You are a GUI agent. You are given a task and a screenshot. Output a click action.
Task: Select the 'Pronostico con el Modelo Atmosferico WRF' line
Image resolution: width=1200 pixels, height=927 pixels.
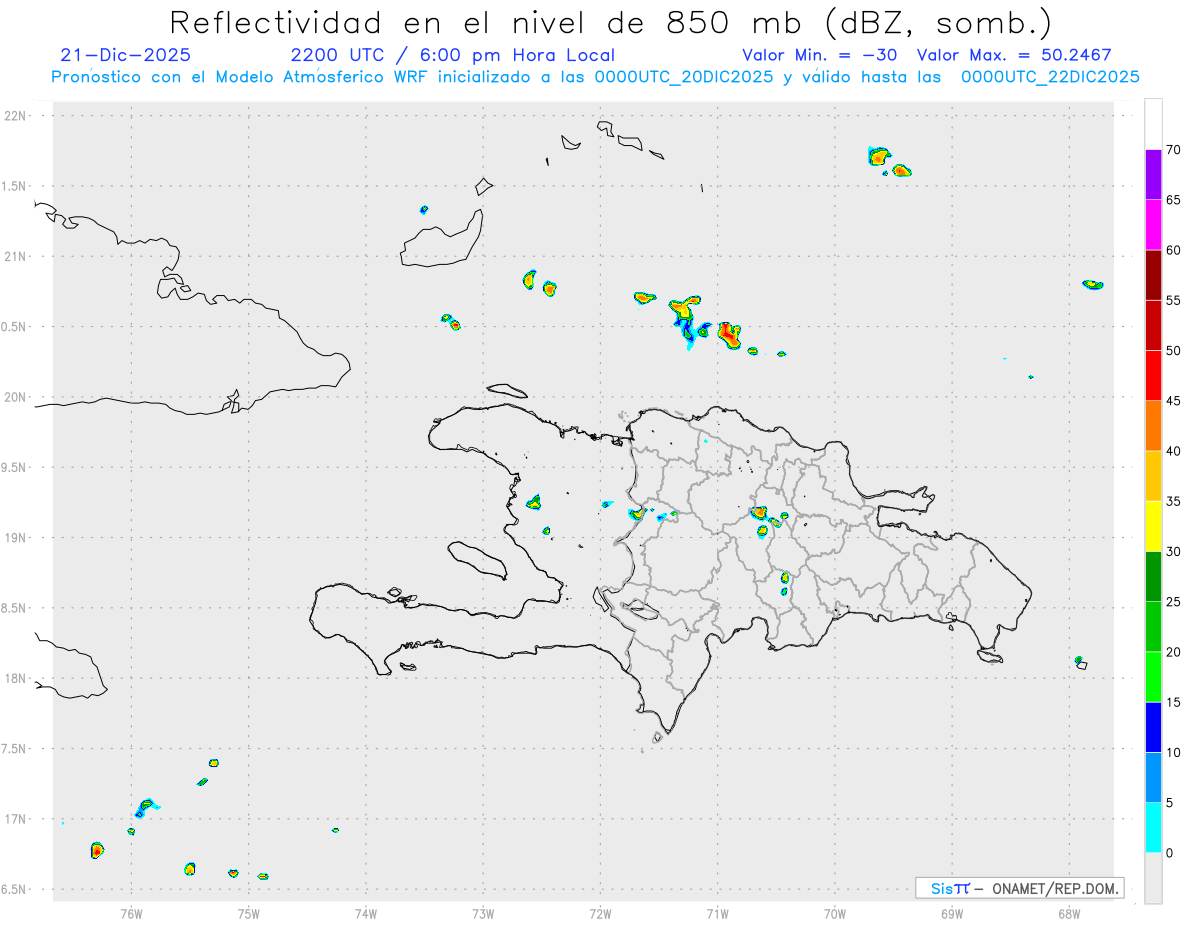[595, 77]
